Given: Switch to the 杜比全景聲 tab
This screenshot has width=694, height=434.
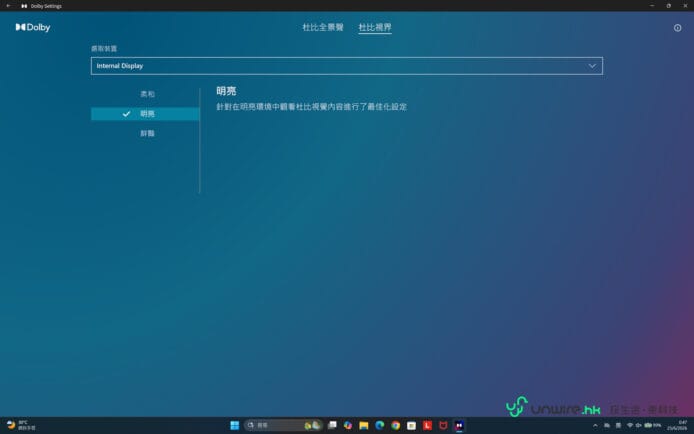Looking at the screenshot, I should 323,27.
